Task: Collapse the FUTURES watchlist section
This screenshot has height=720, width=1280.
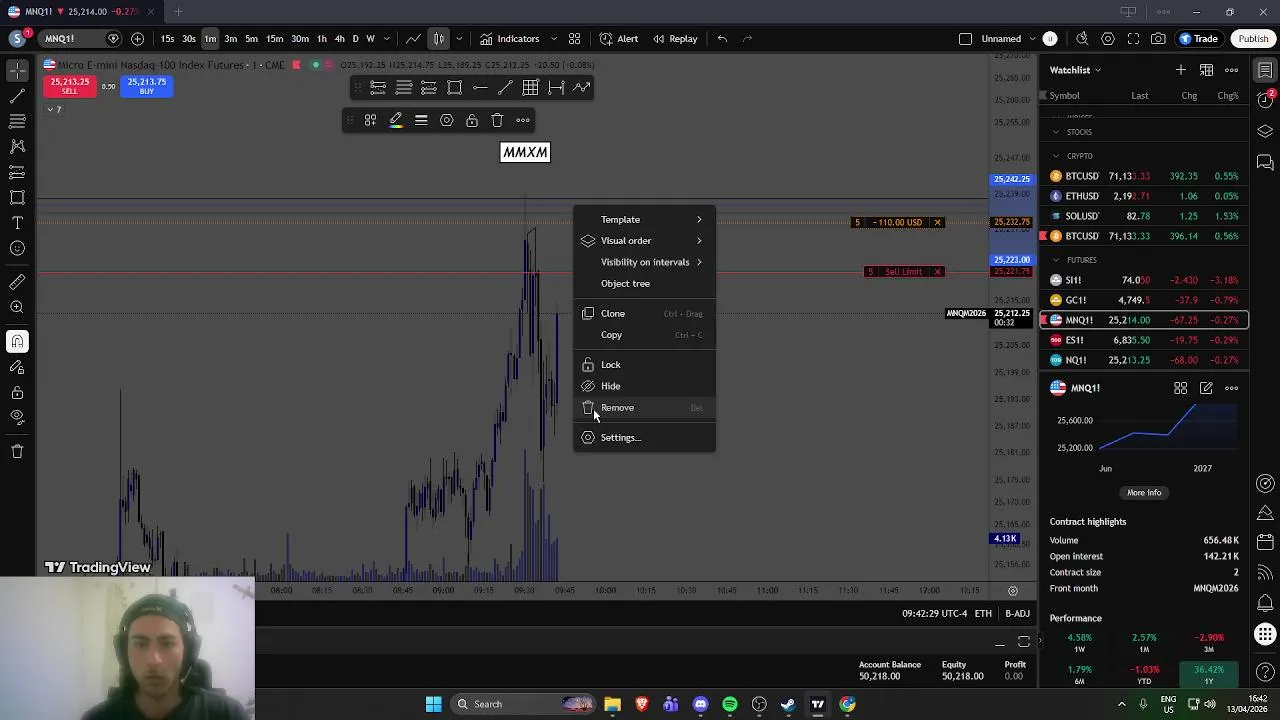Action: 1055,260
